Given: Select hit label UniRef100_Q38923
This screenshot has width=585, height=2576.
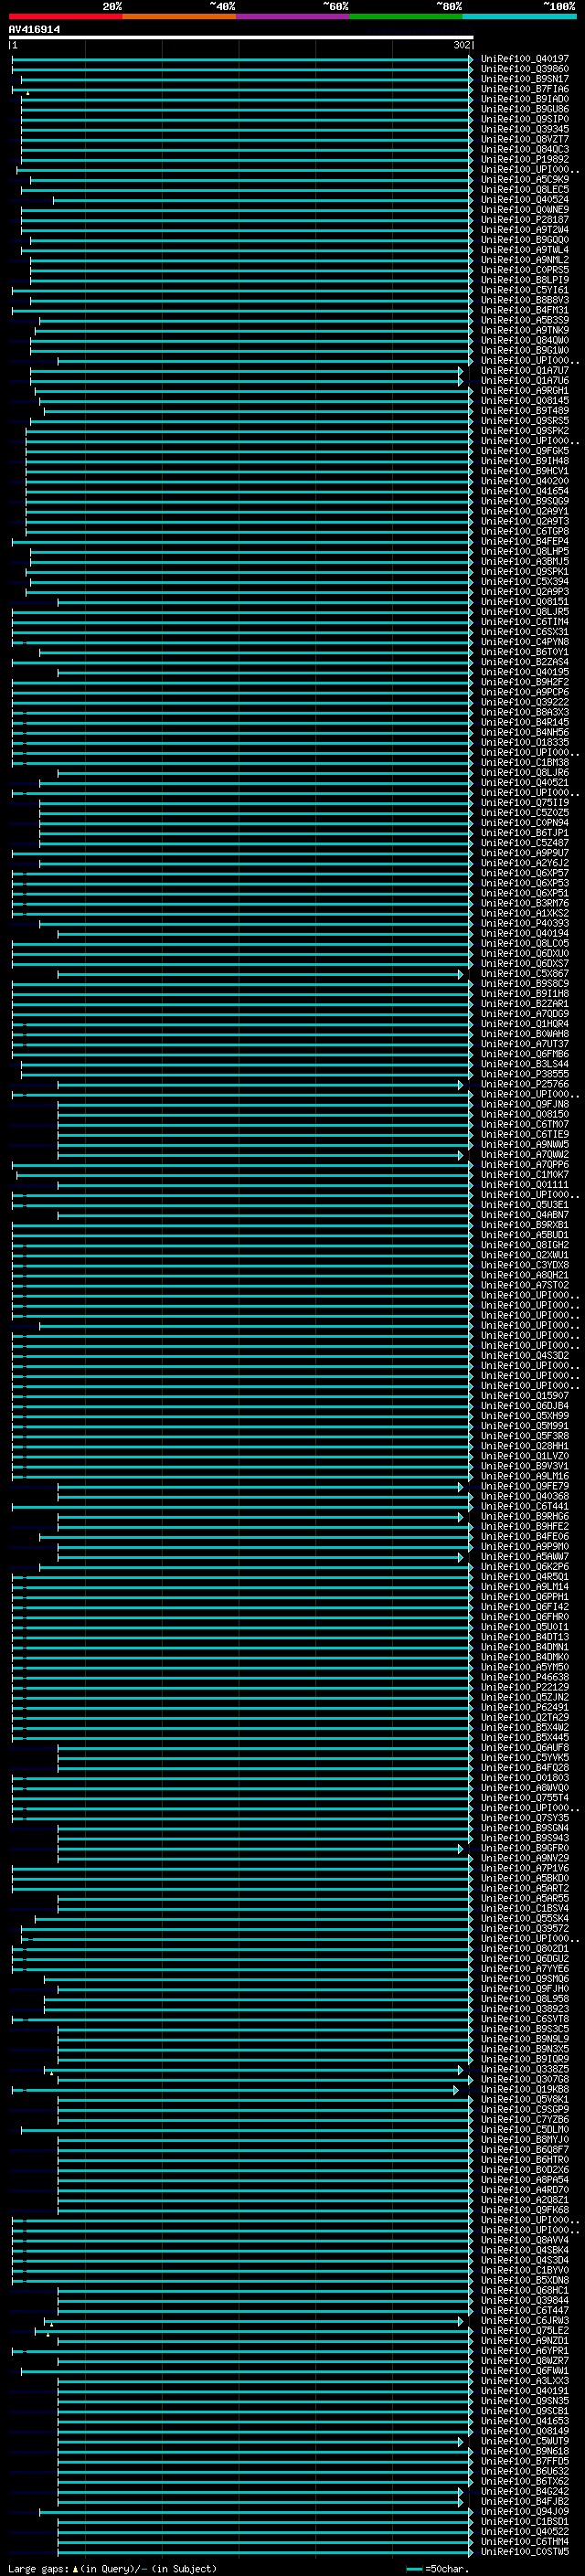Looking at the screenshot, I should tap(525, 2009).
